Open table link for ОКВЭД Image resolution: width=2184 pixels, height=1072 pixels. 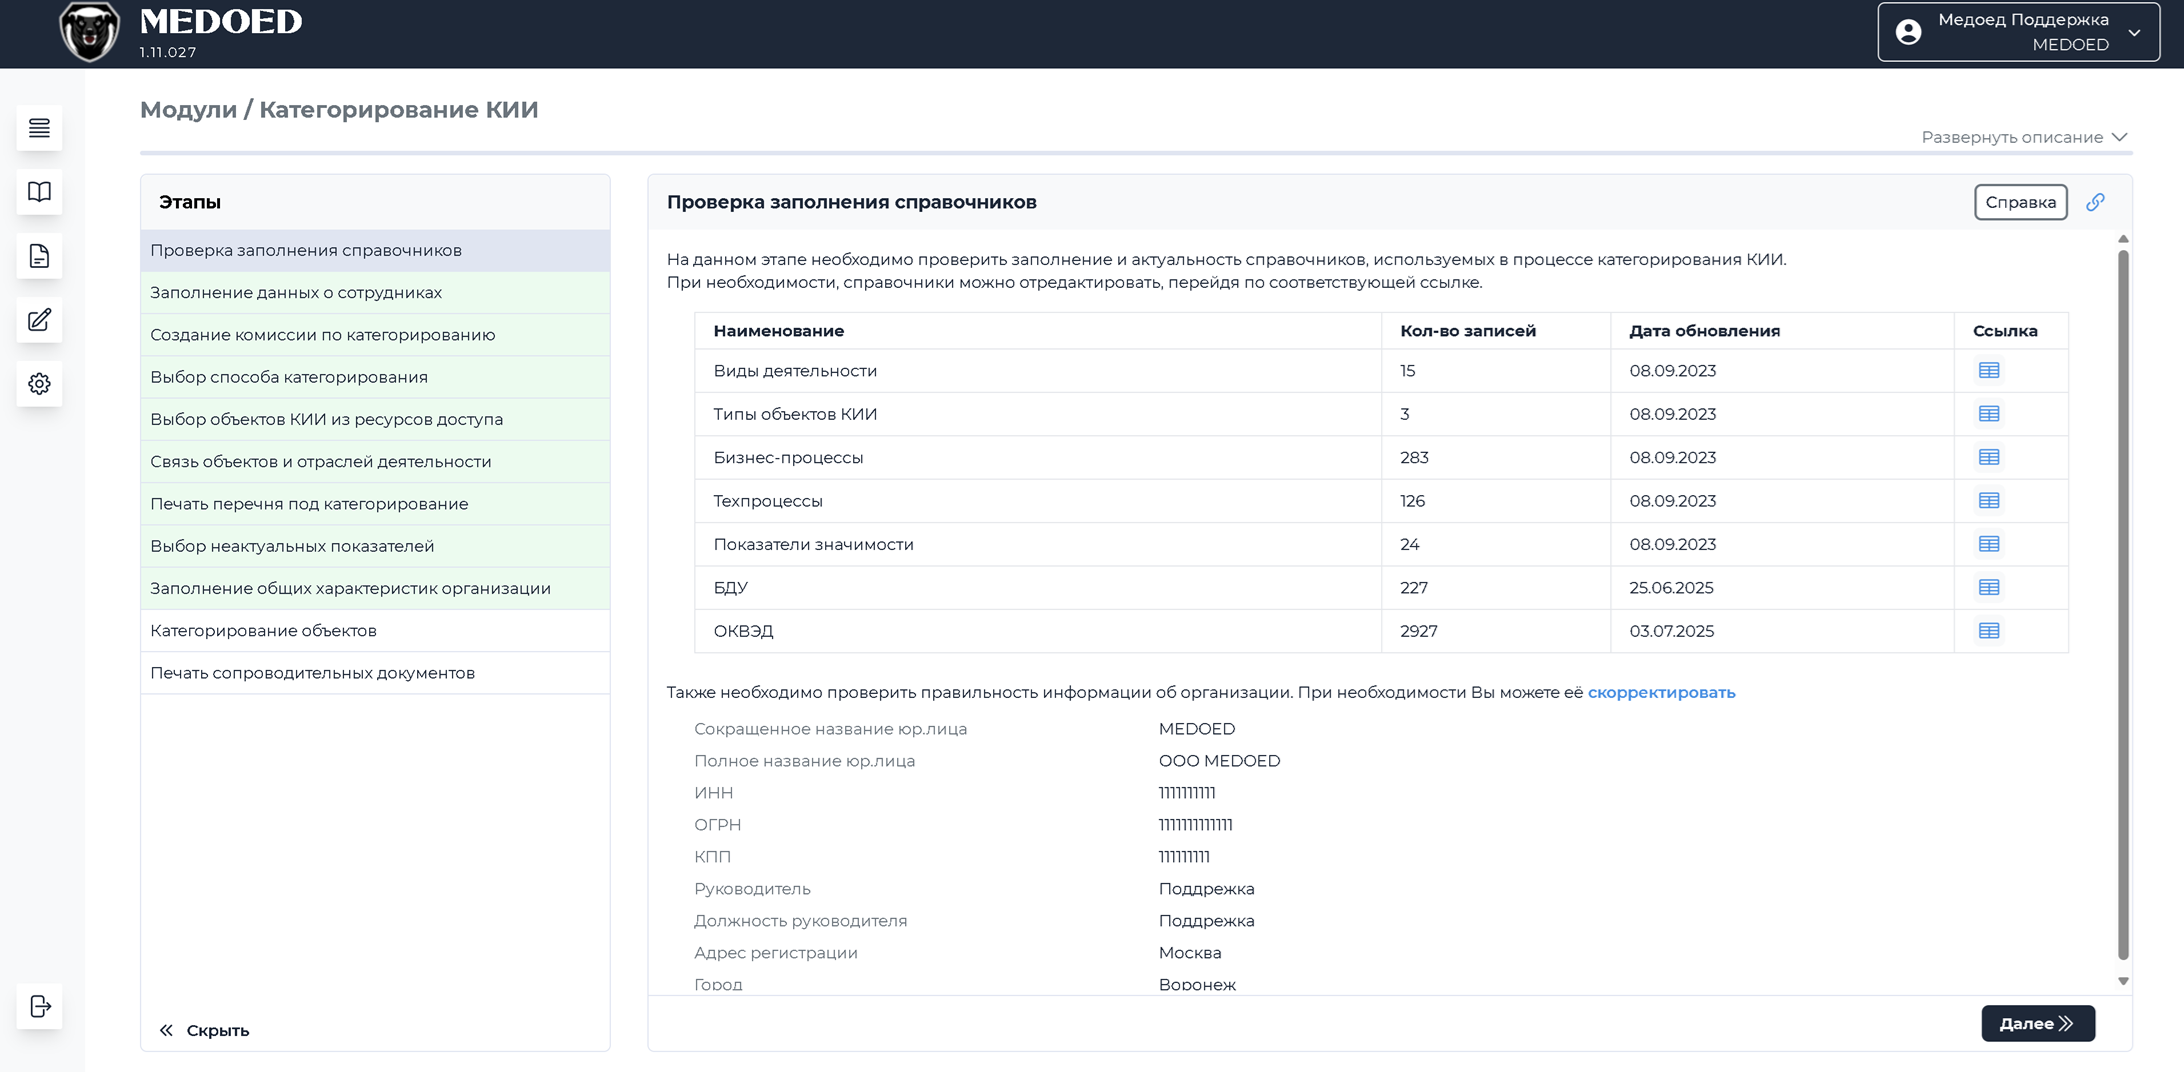[1989, 631]
